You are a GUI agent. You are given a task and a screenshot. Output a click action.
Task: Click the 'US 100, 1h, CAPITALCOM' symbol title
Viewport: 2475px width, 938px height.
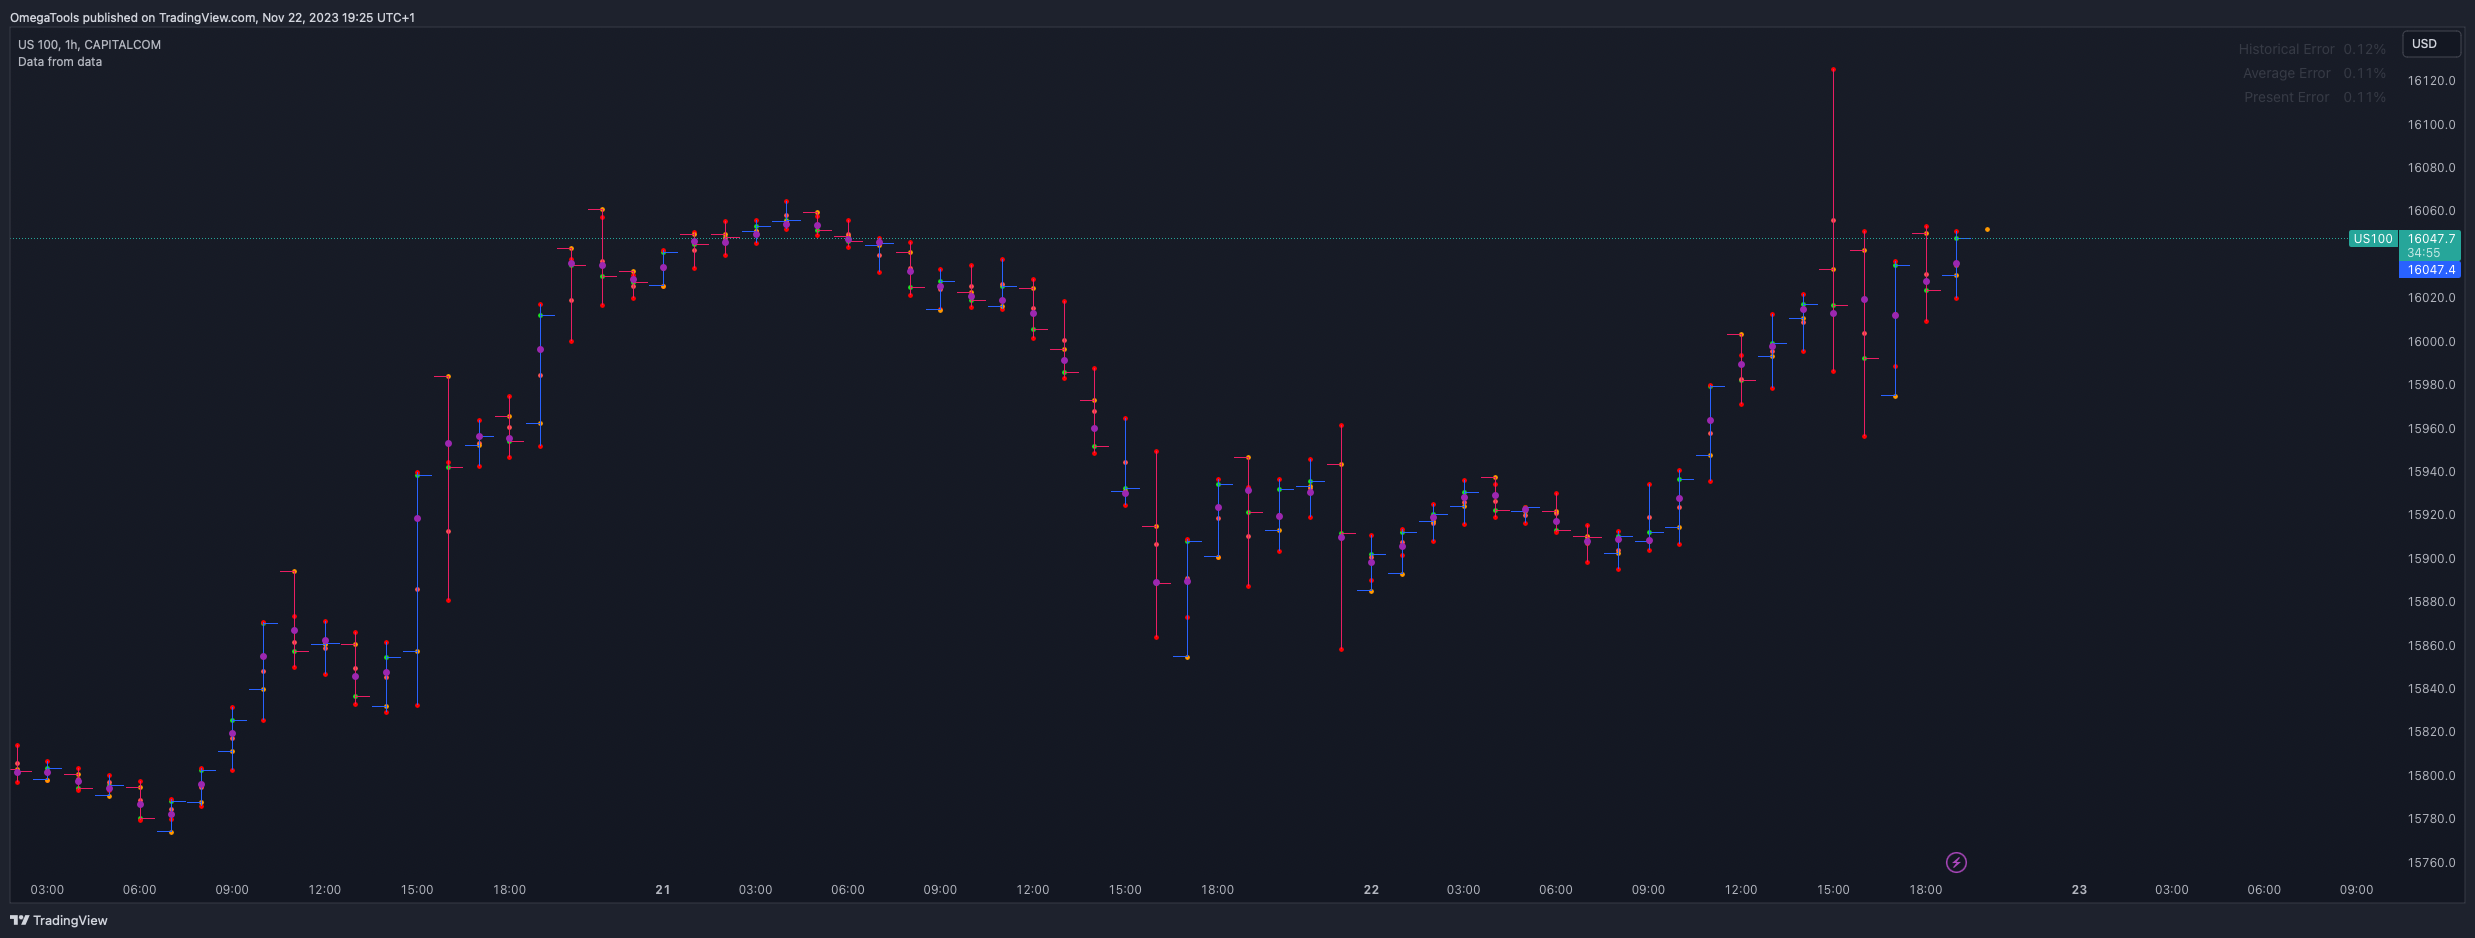tap(89, 45)
